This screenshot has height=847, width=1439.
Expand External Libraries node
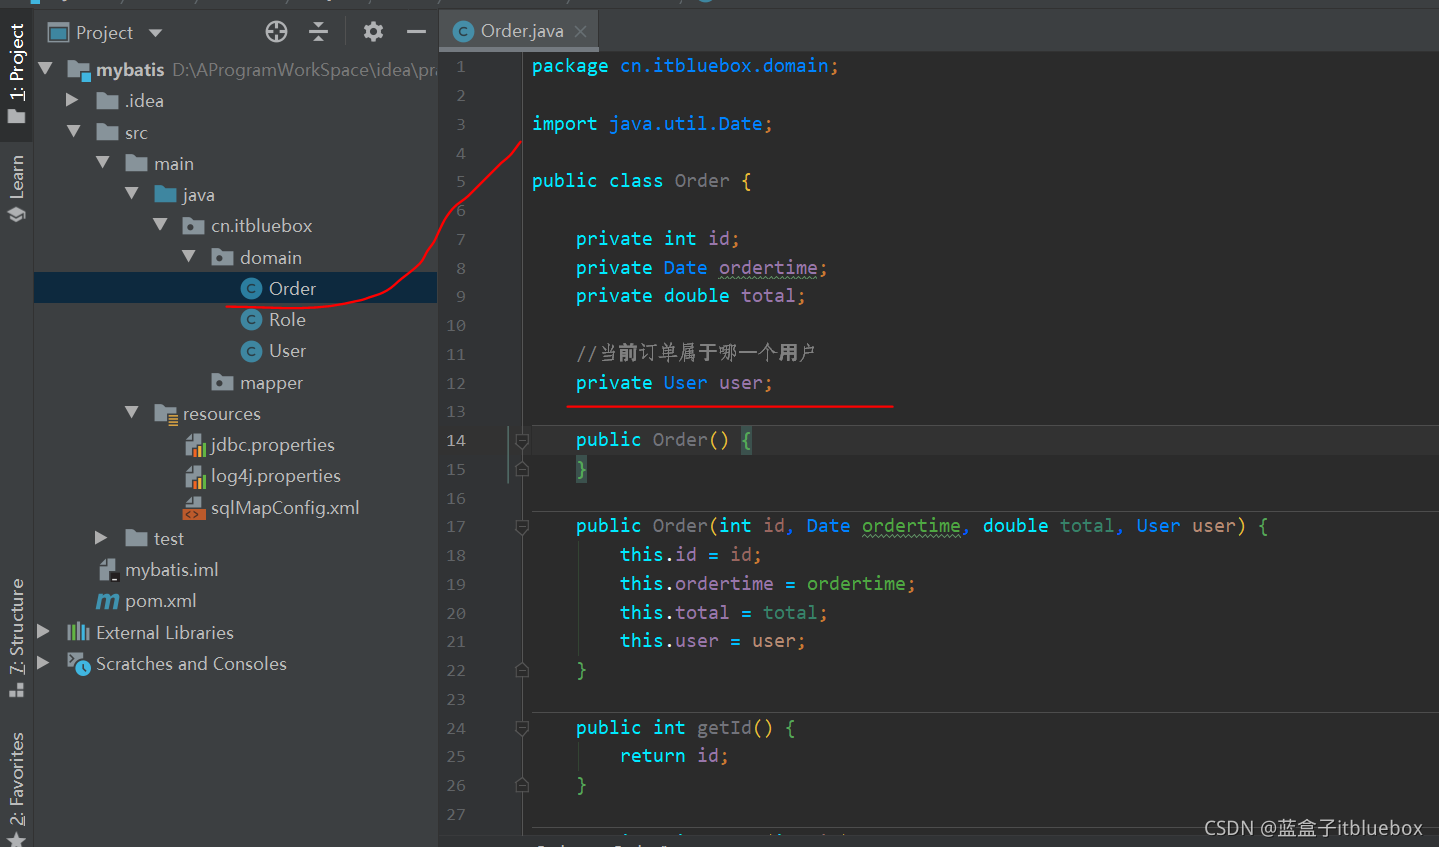point(43,632)
